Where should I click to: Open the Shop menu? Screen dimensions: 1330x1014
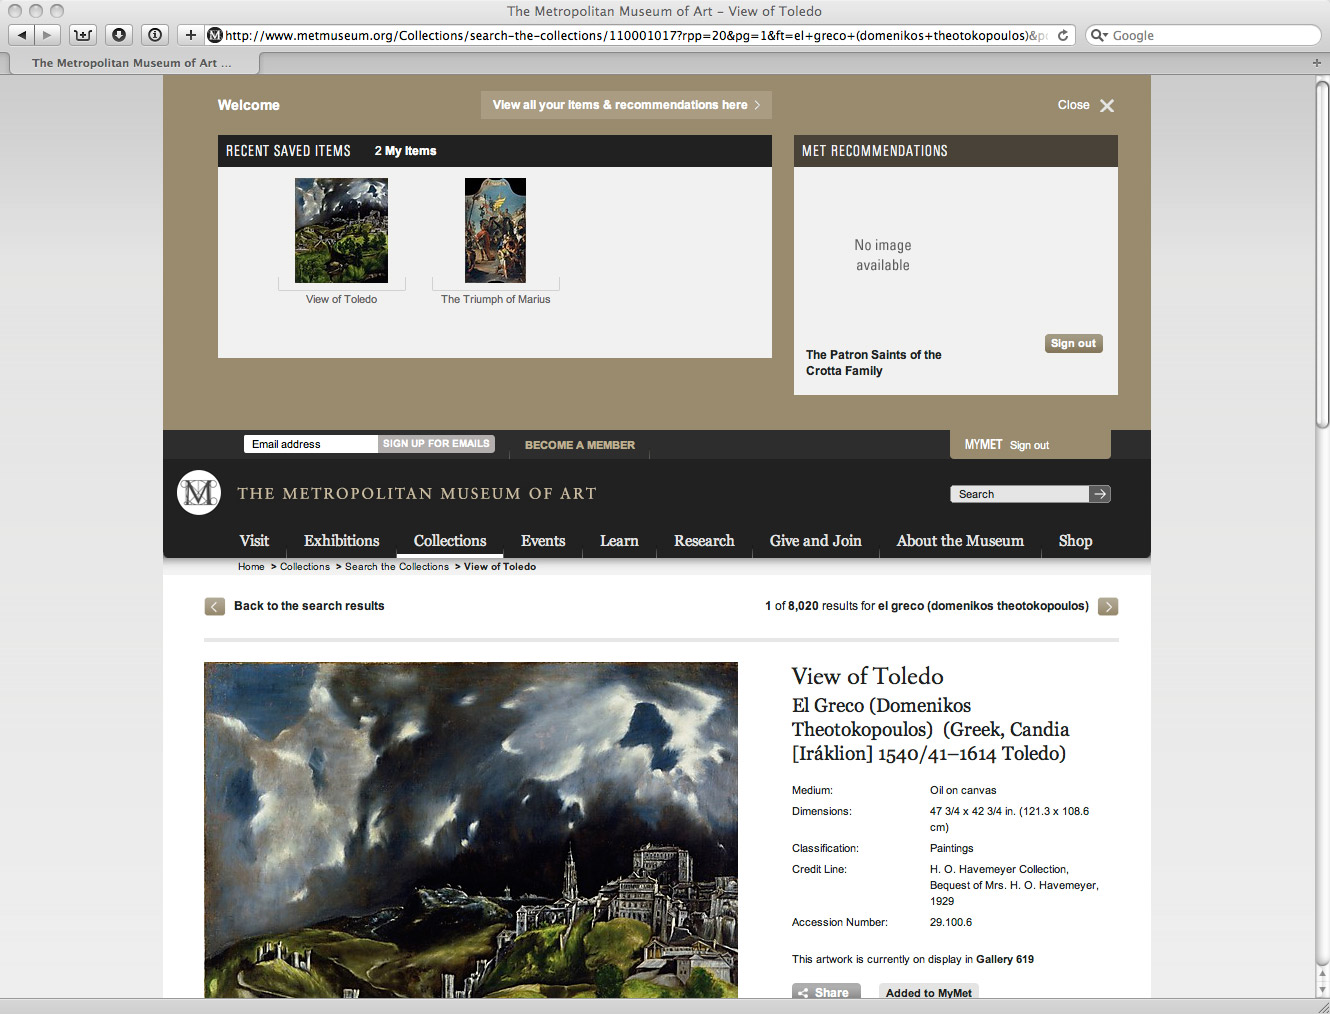click(x=1075, y=541)
